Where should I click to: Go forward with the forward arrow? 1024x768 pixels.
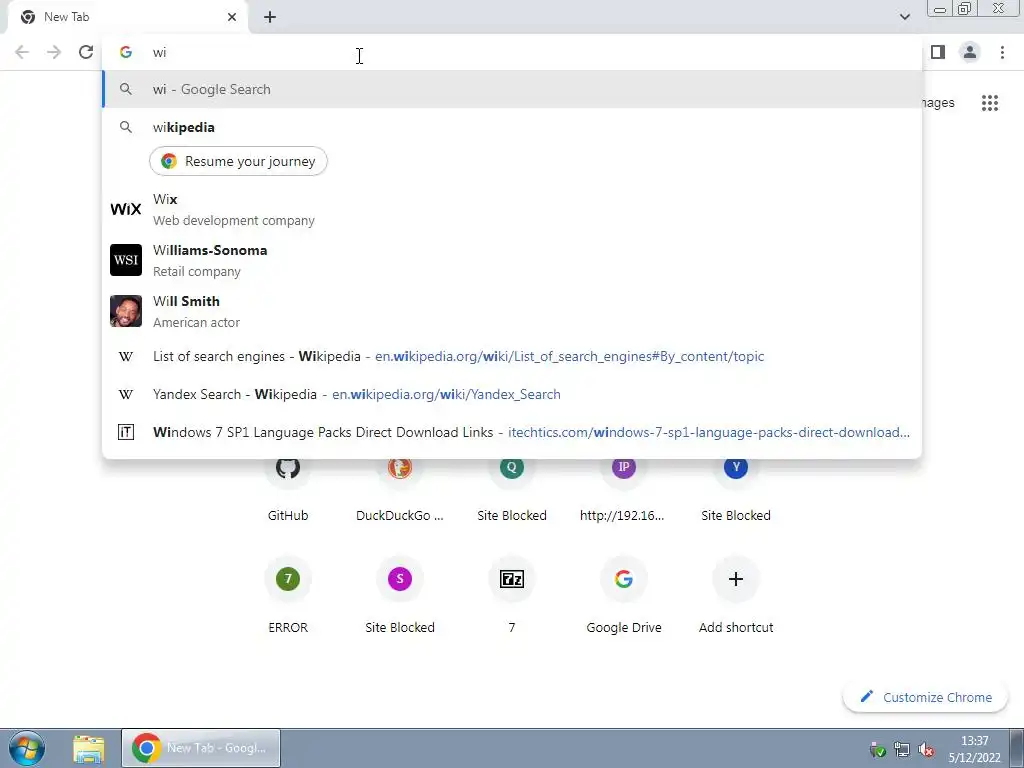(54, 52)
